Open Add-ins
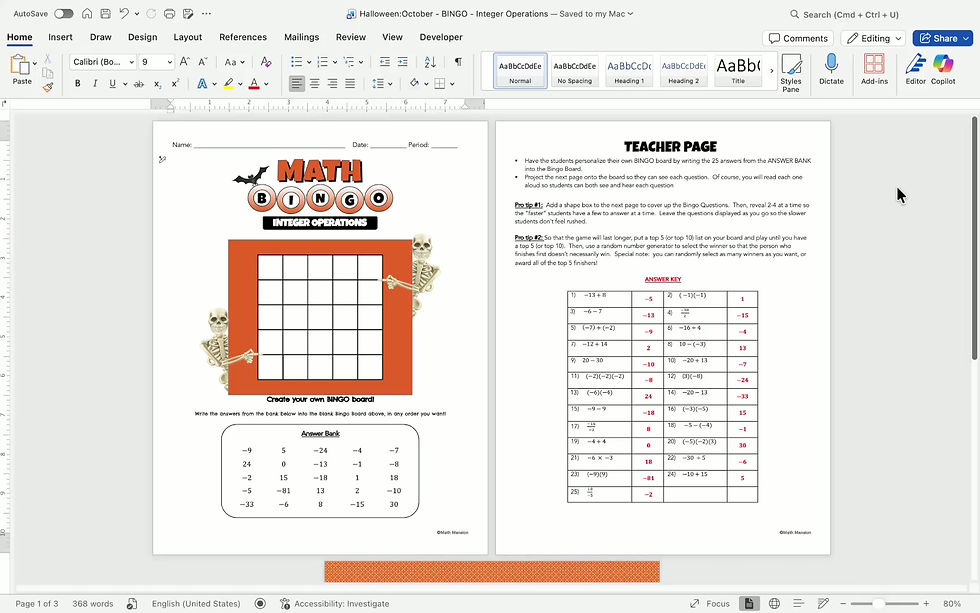Screen dimensions: 980x613 [874, 69]
